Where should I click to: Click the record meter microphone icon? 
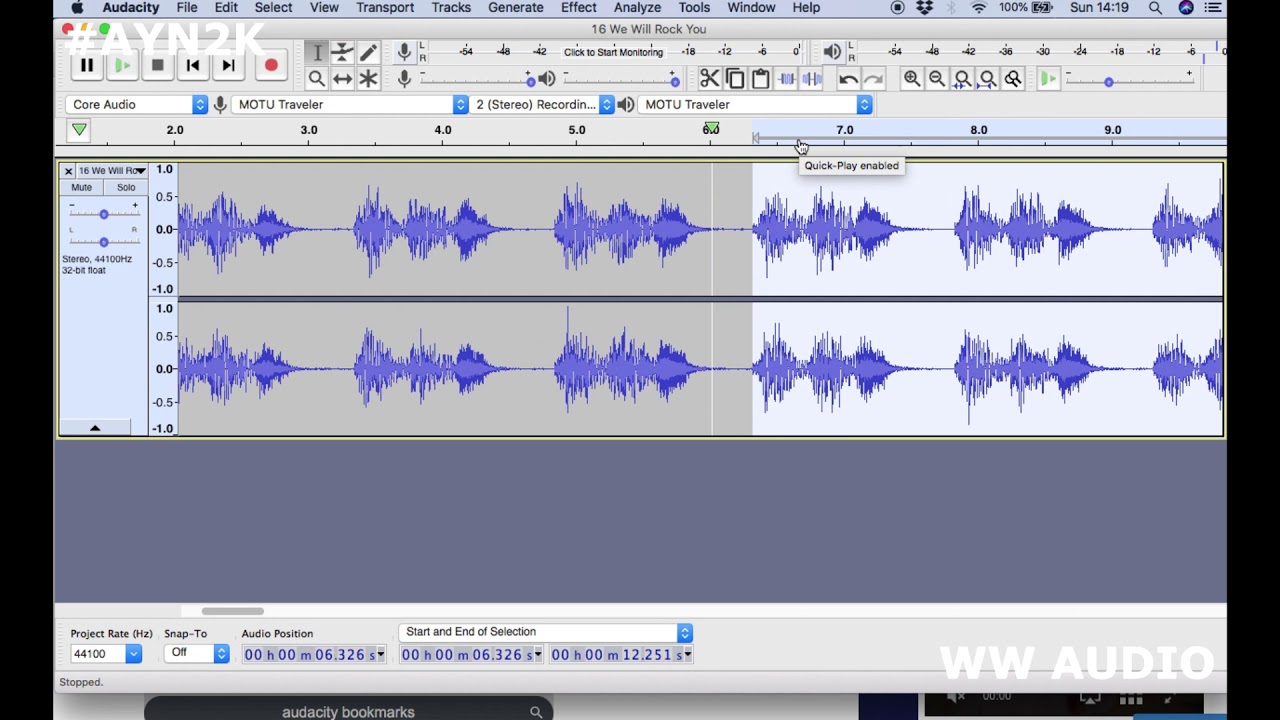tap(404, 52)
